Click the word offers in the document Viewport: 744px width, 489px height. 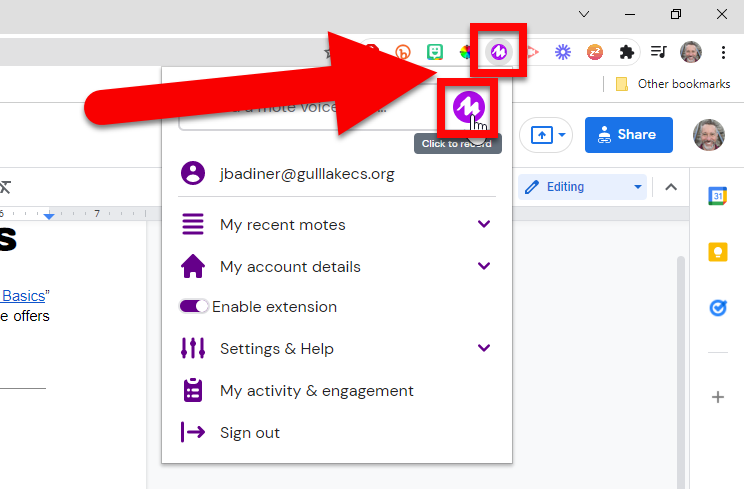click(31, 316)
